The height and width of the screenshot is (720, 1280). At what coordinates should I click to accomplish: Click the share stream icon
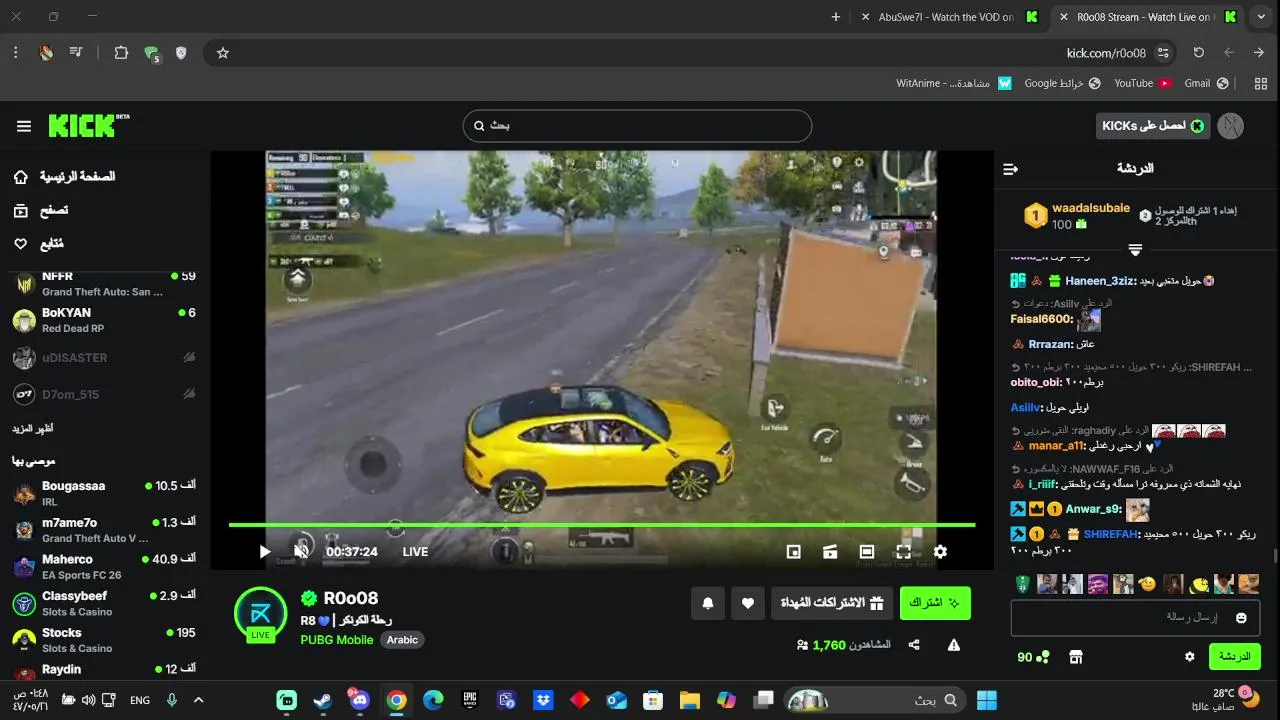(x=914, y=645)
